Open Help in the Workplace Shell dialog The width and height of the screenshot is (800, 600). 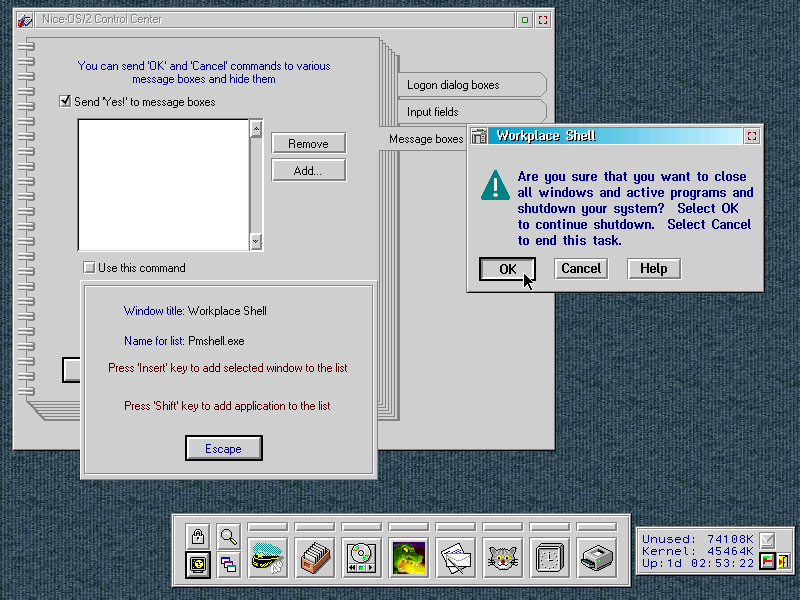click(654, 269)
